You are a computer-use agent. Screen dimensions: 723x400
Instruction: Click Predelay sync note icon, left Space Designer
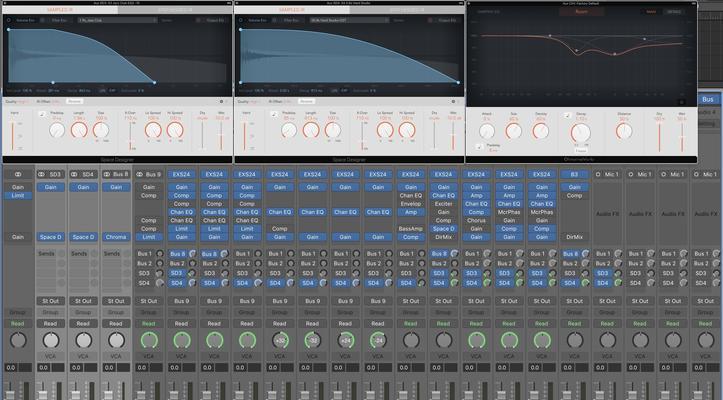pos(42,114)
